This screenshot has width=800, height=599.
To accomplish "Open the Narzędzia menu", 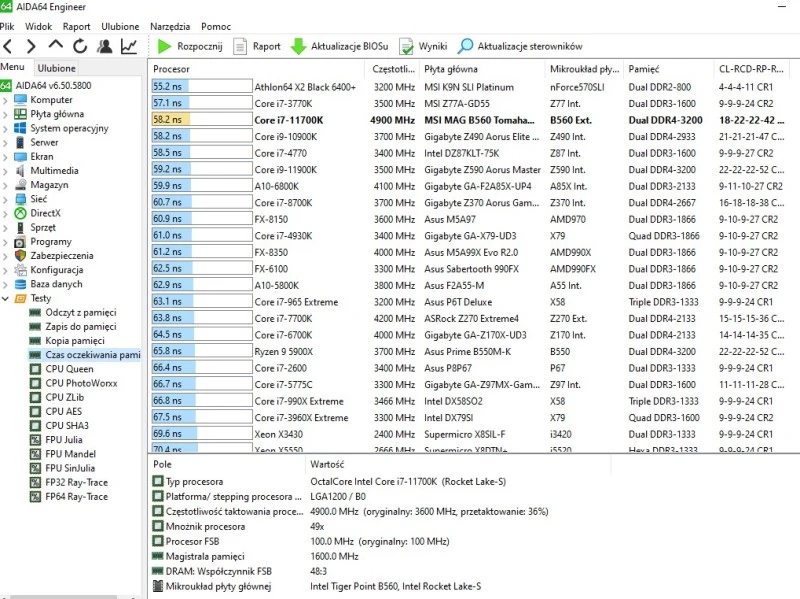I will coord(170,26).
